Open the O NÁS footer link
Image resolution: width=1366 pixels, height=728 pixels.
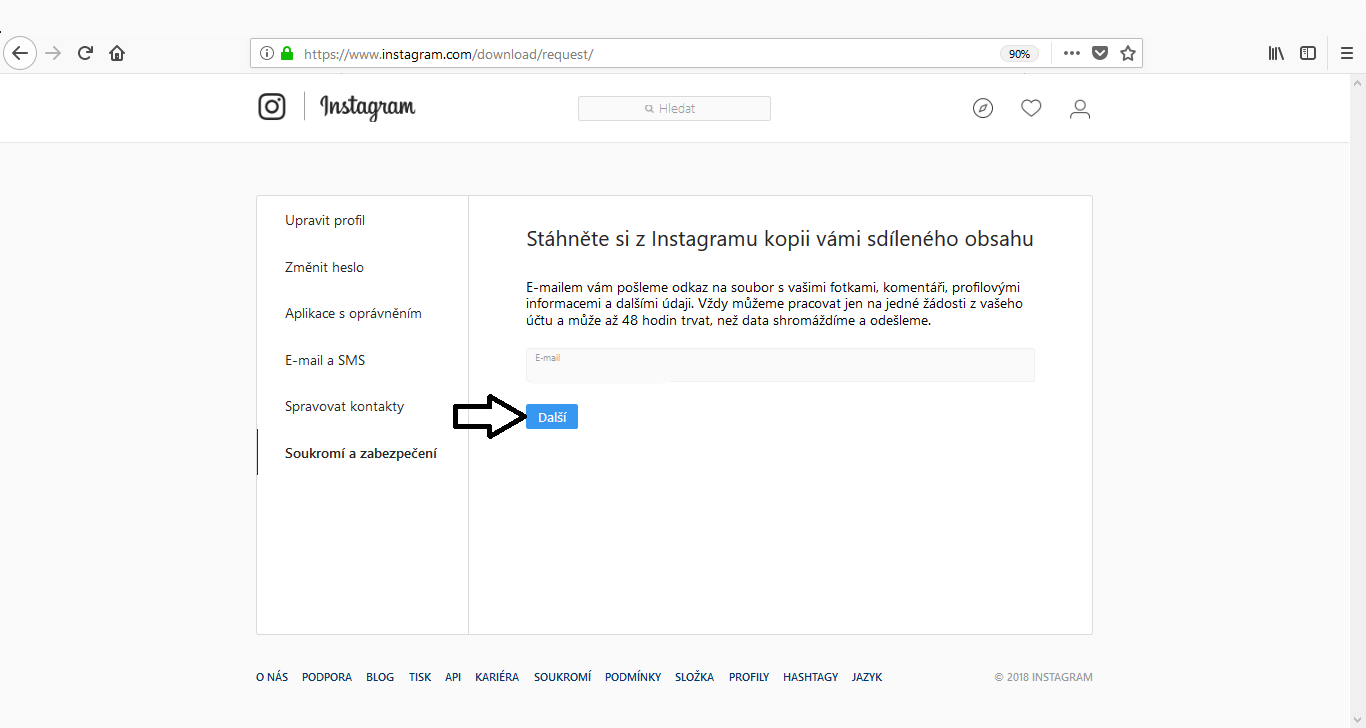click(272, 677)
